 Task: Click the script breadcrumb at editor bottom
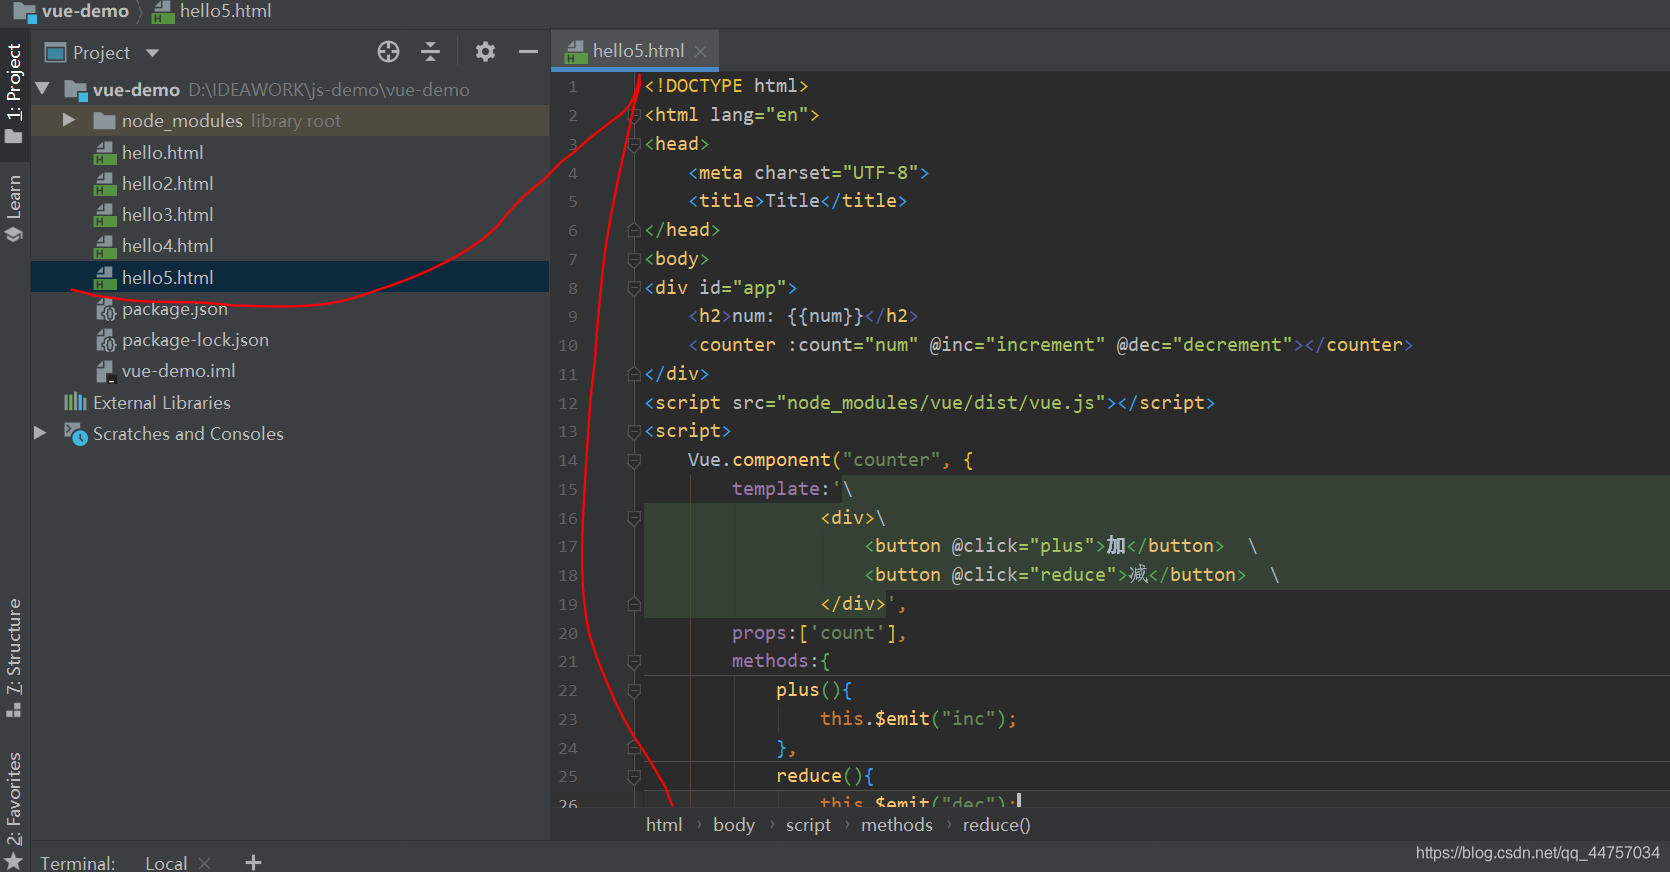pos(808,825)
